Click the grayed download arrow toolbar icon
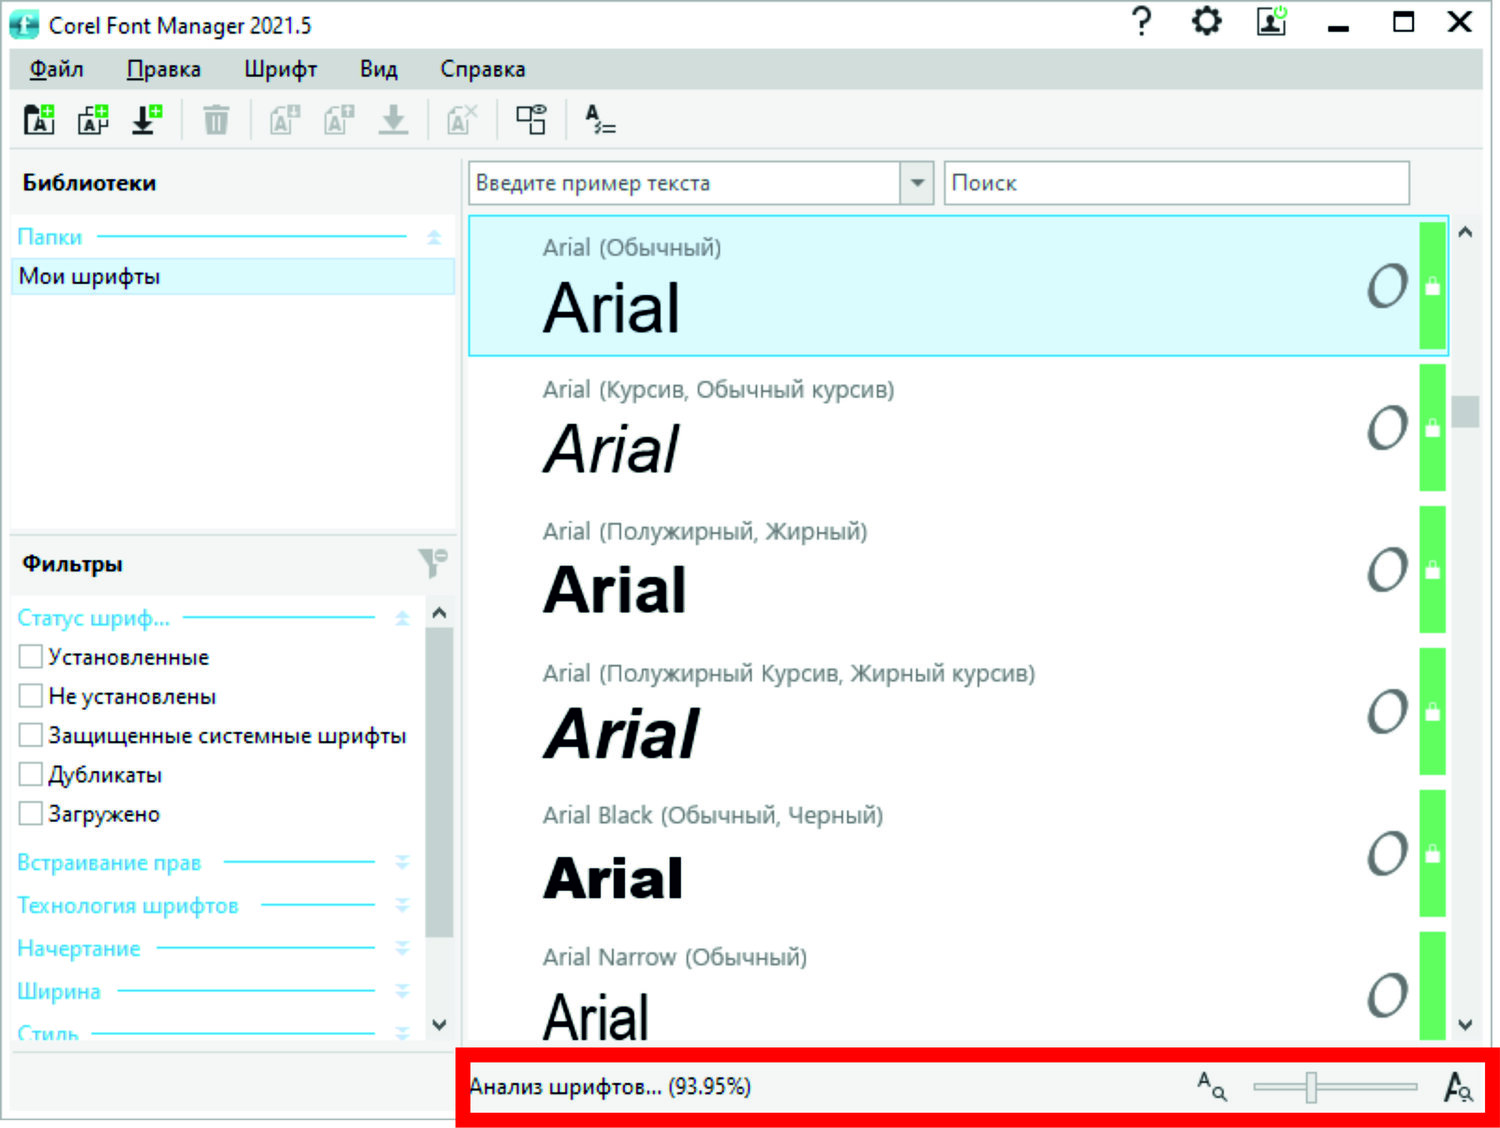Screen dimensions: 1500x1128 [393, 120]
